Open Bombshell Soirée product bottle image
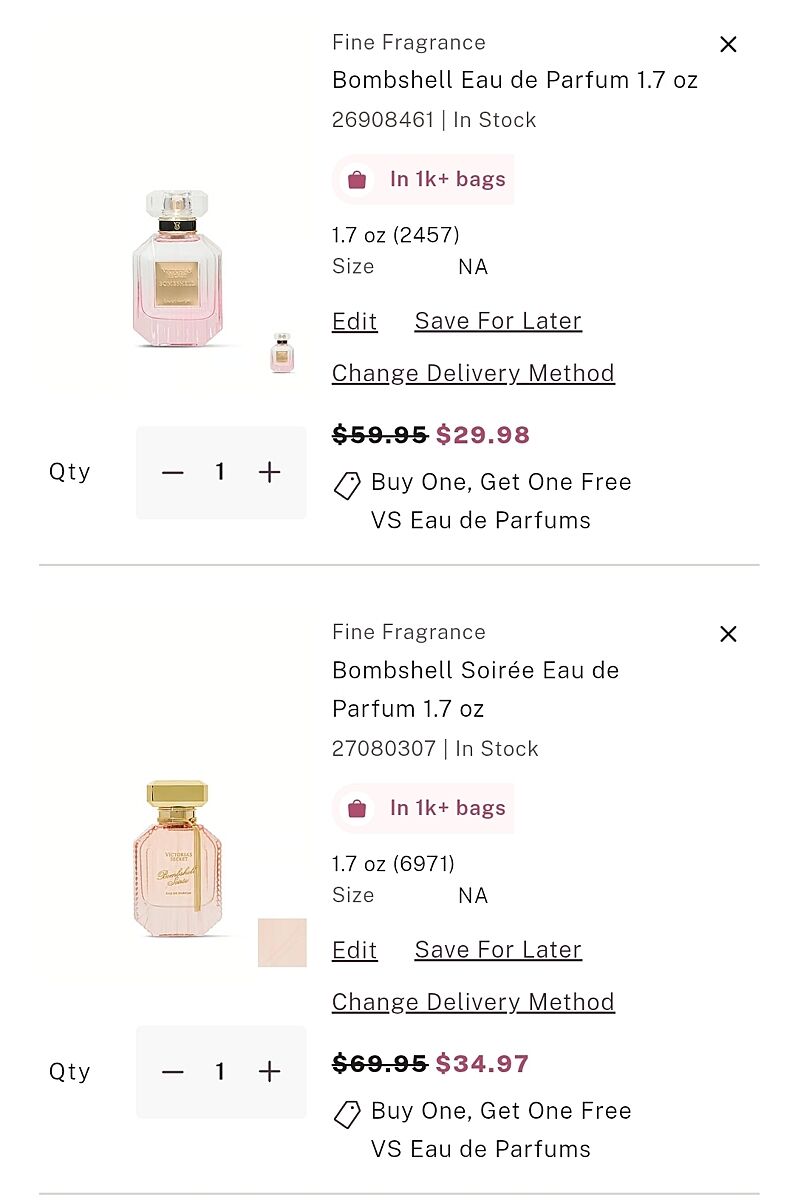The height and width of the screenshot is (1200, 798). click(x=177, y=858)
